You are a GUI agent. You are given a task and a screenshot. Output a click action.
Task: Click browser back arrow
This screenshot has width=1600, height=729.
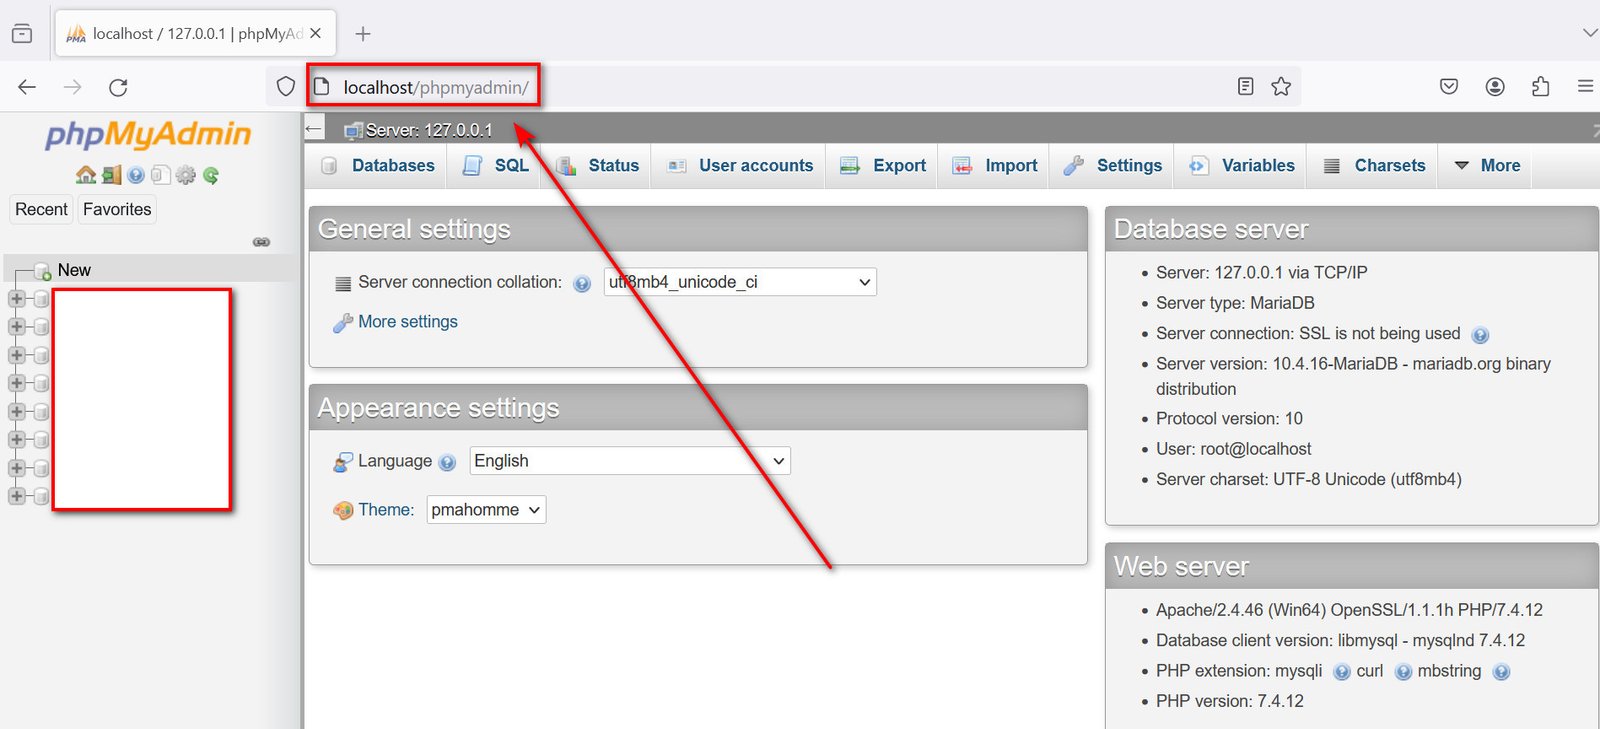point(27,87)
